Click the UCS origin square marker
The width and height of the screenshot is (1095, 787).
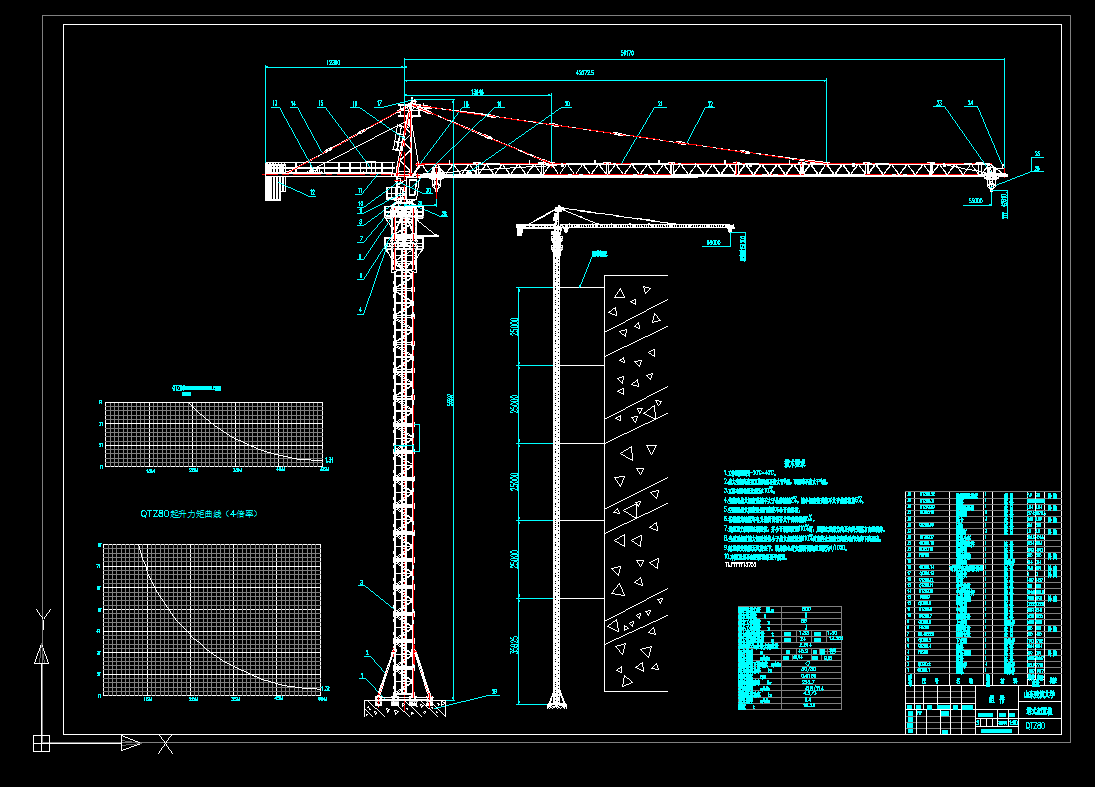(x=41, y=744)
